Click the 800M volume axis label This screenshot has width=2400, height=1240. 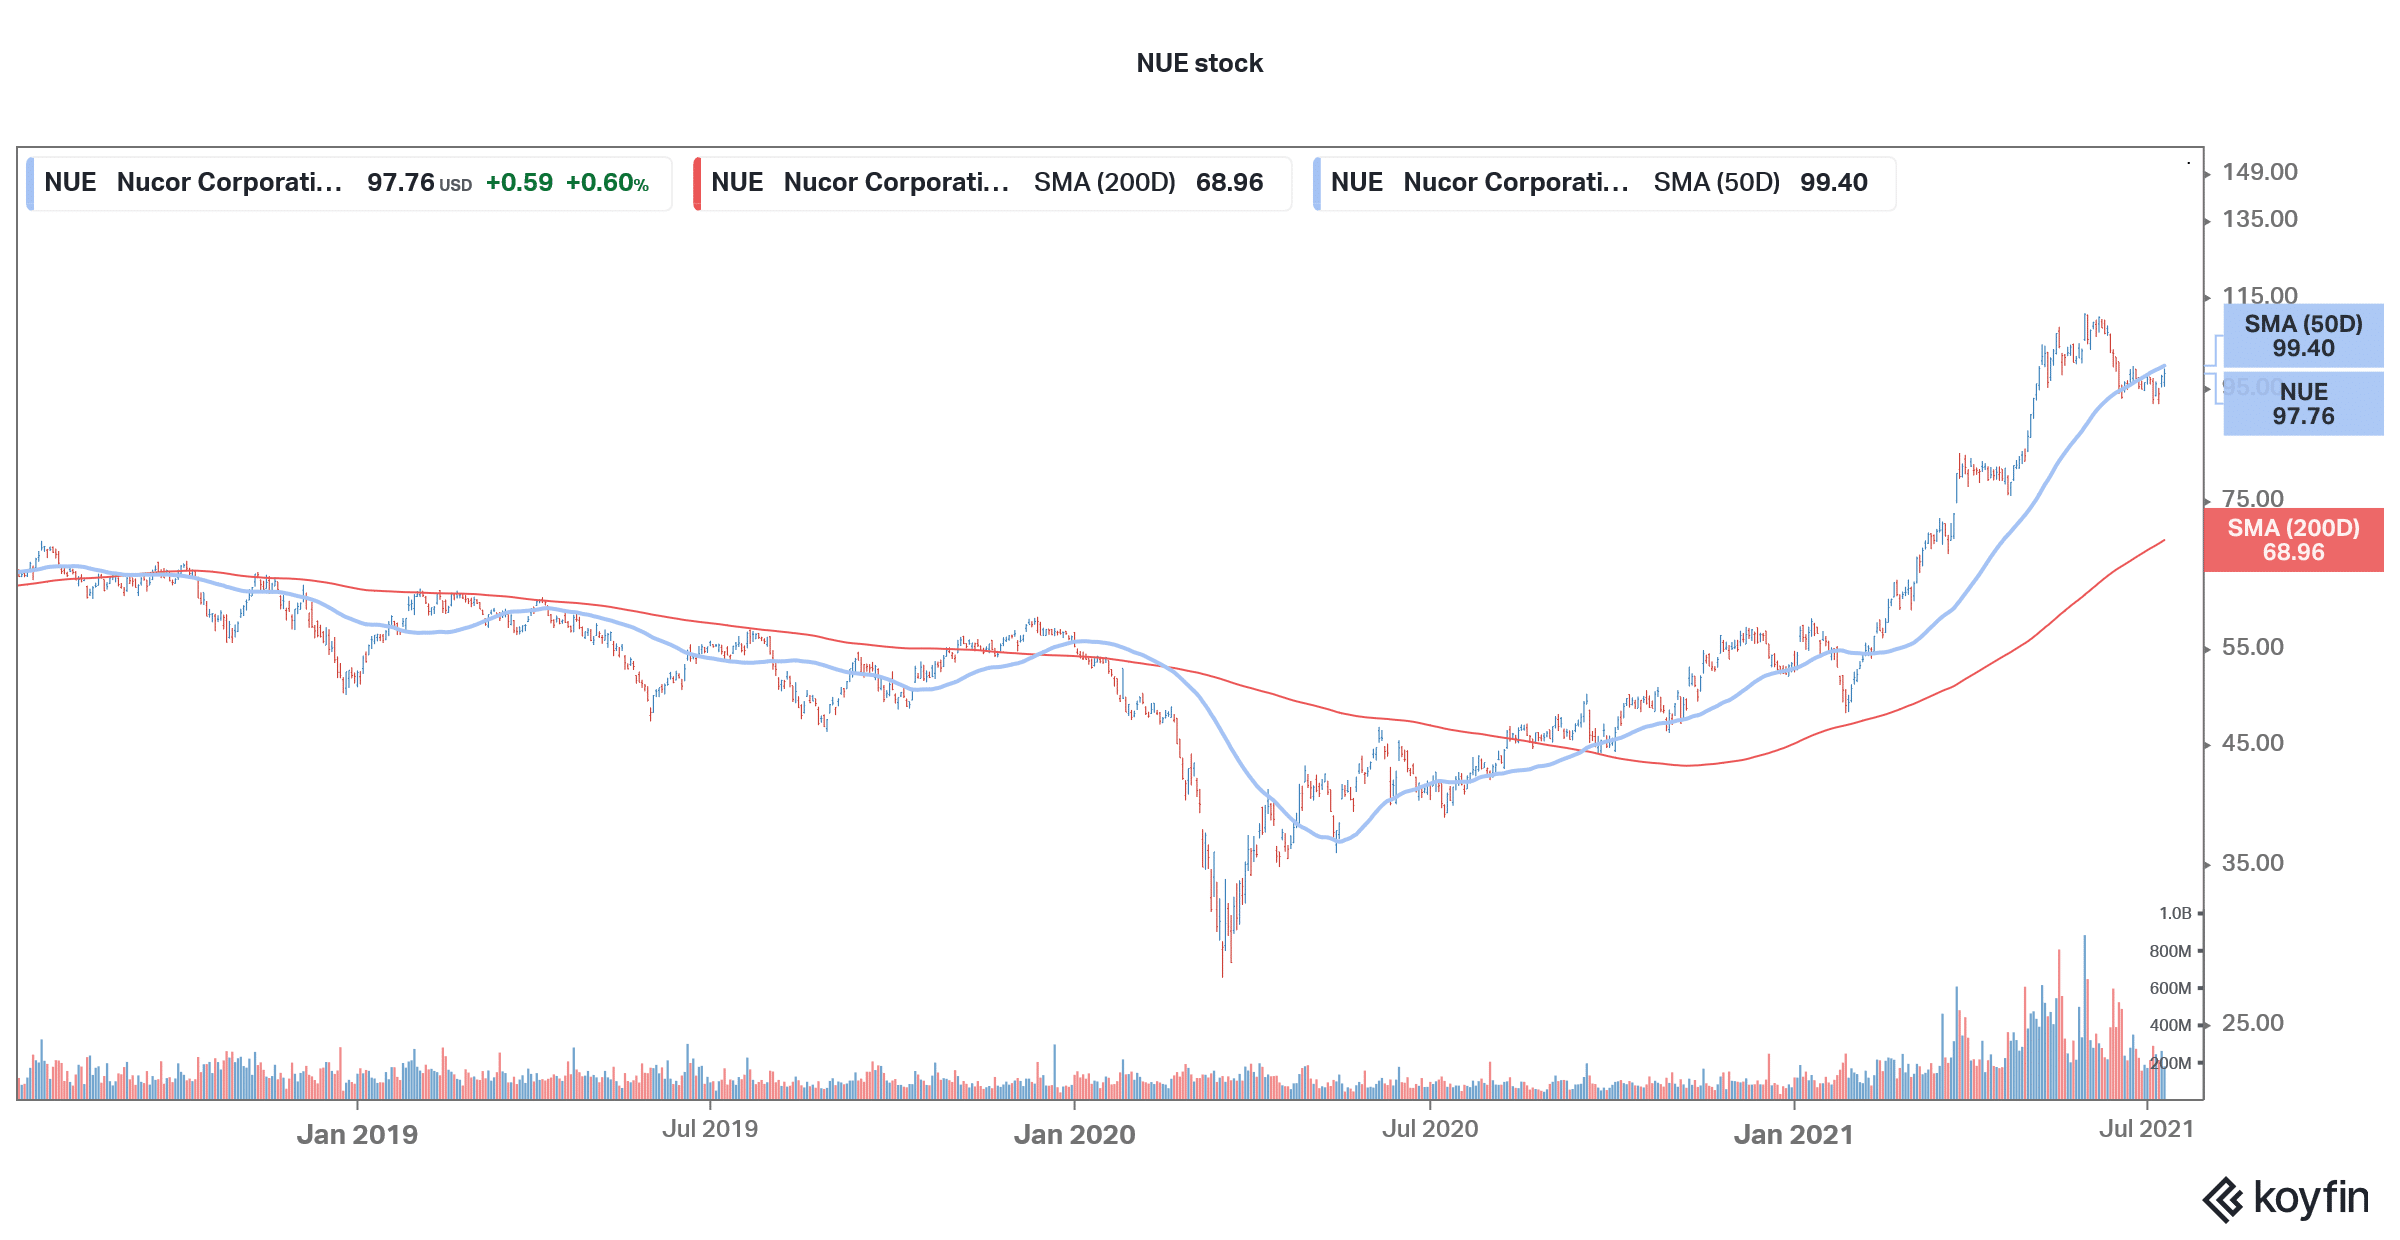point(2170,951)
